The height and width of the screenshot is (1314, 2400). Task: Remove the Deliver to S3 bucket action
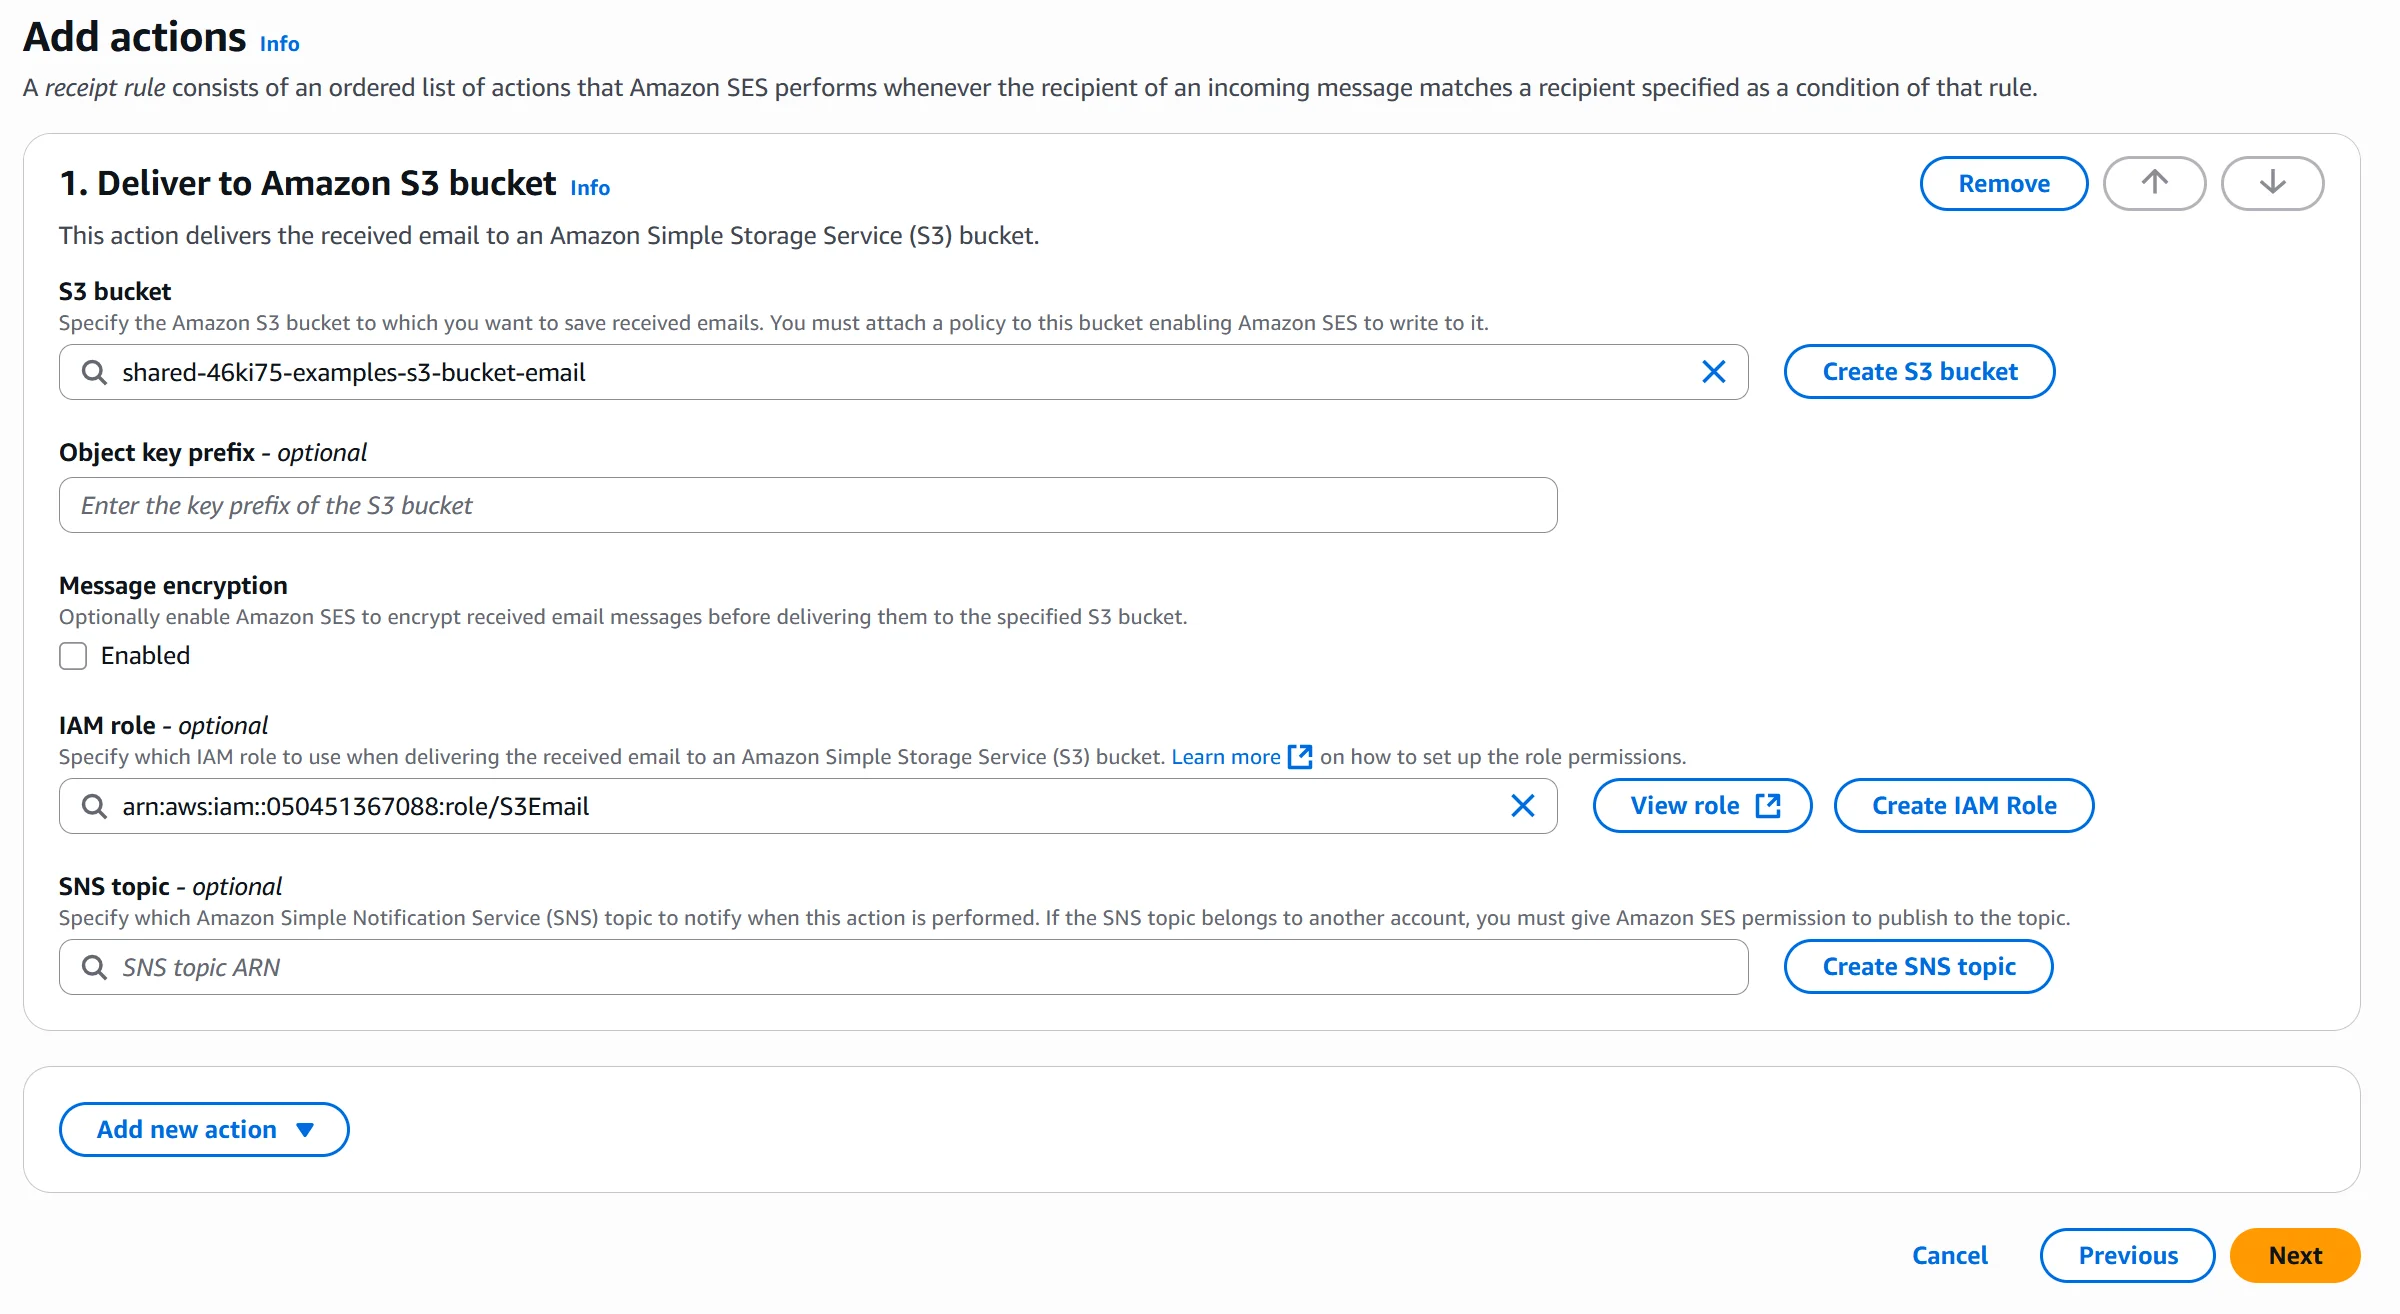click(2004, 183)
